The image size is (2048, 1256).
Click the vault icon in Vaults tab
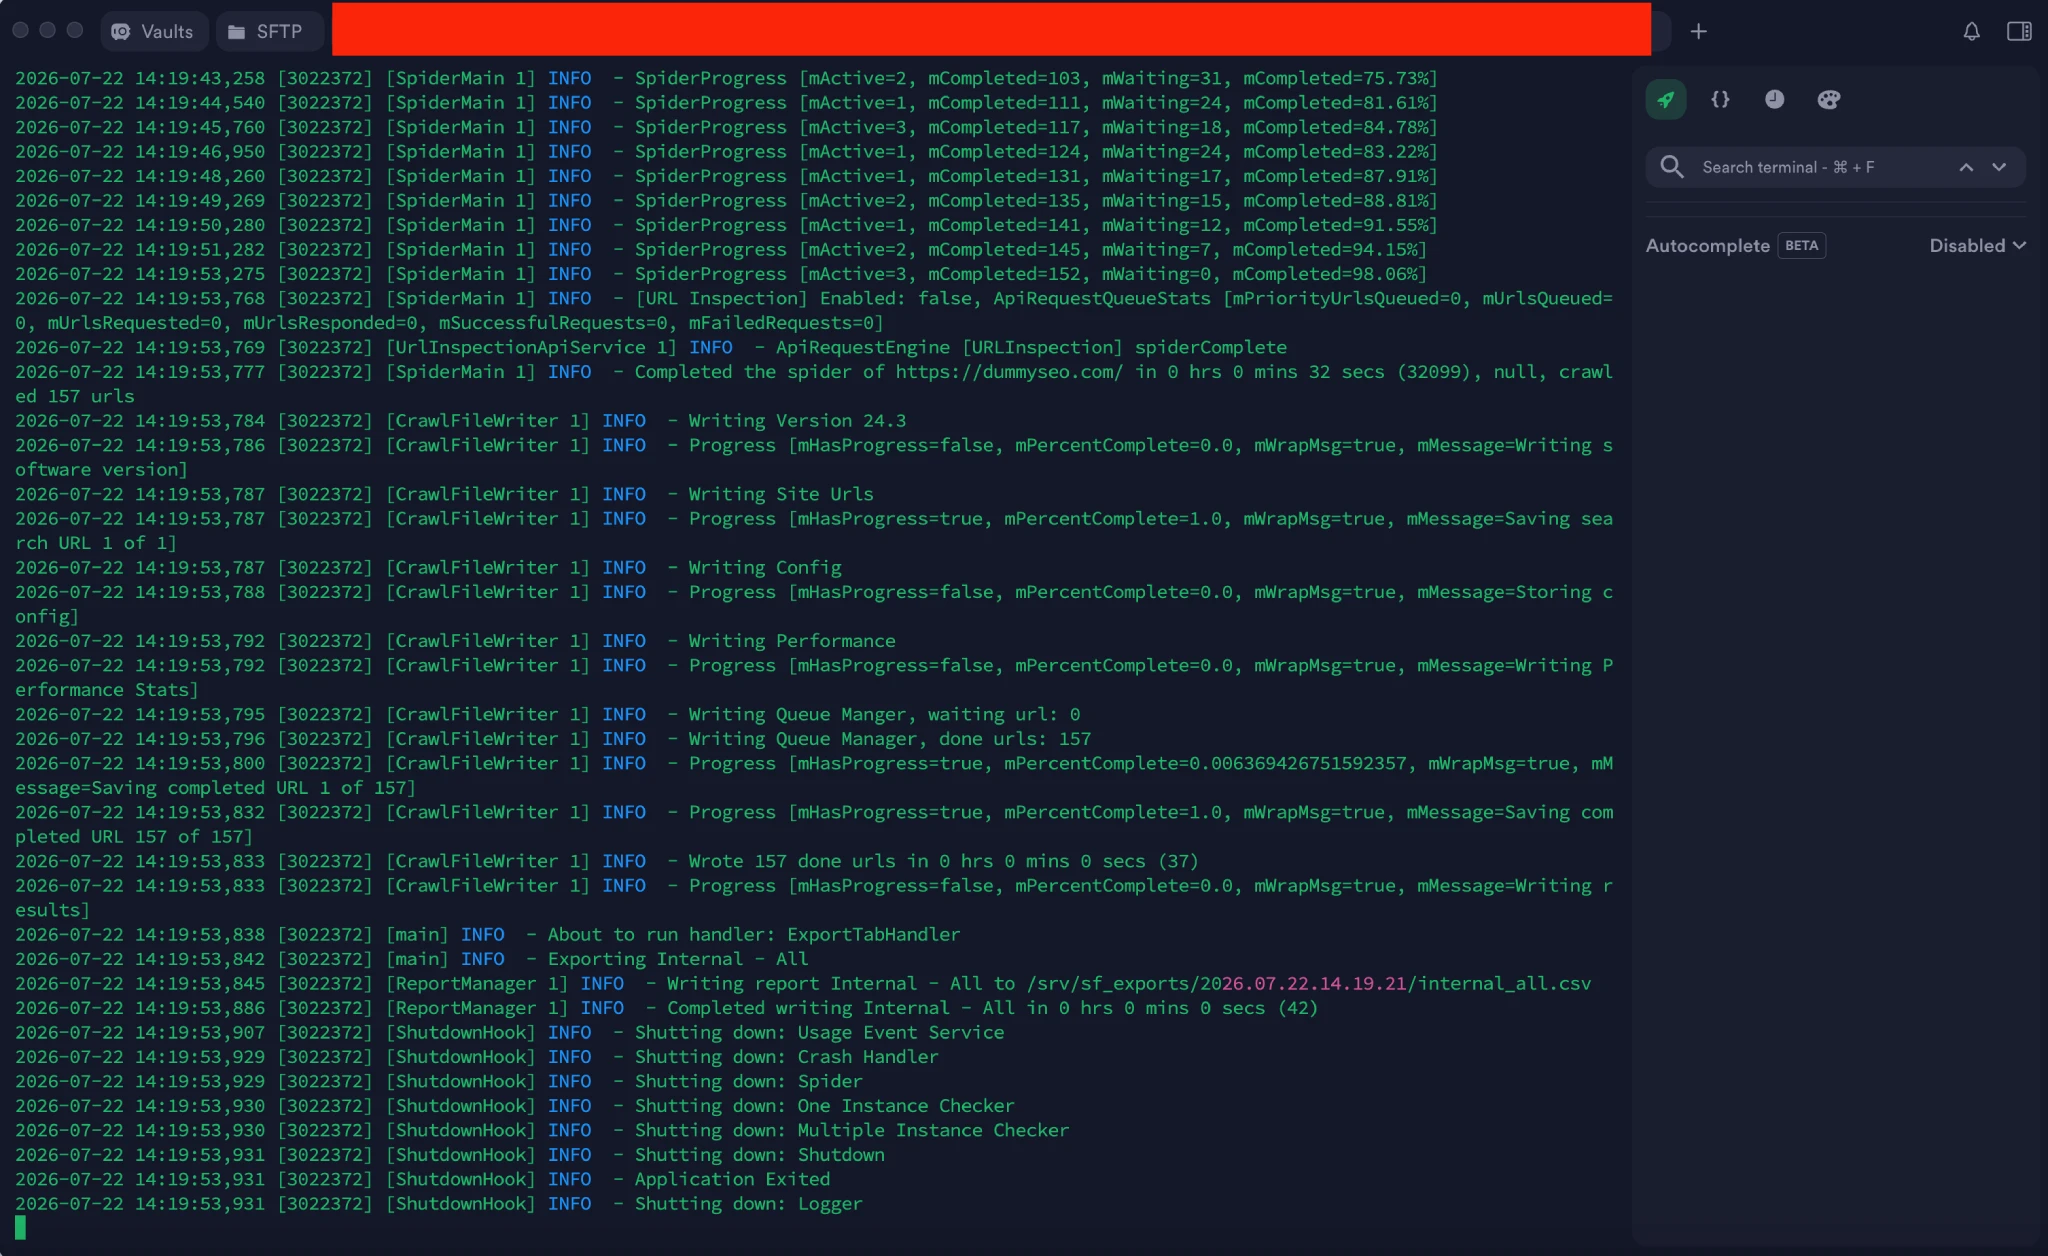pos(121,31)
